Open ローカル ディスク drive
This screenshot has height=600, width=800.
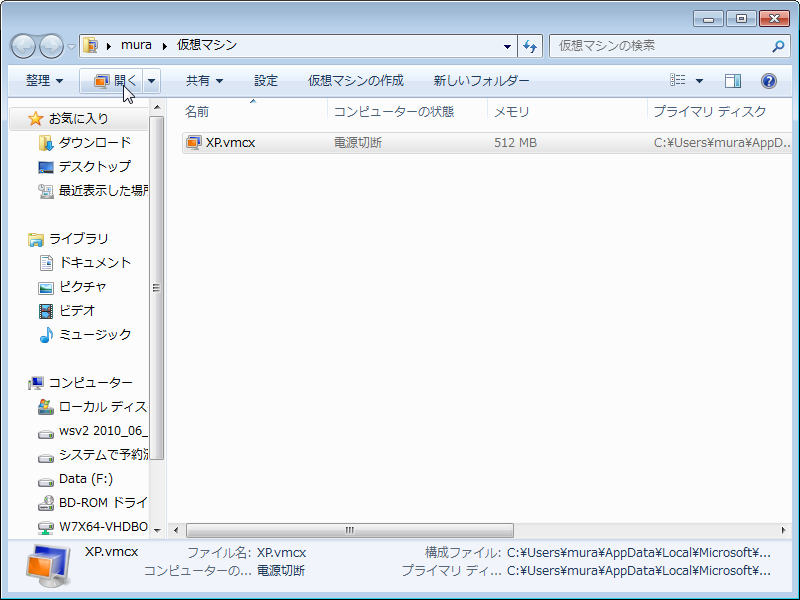103,407
